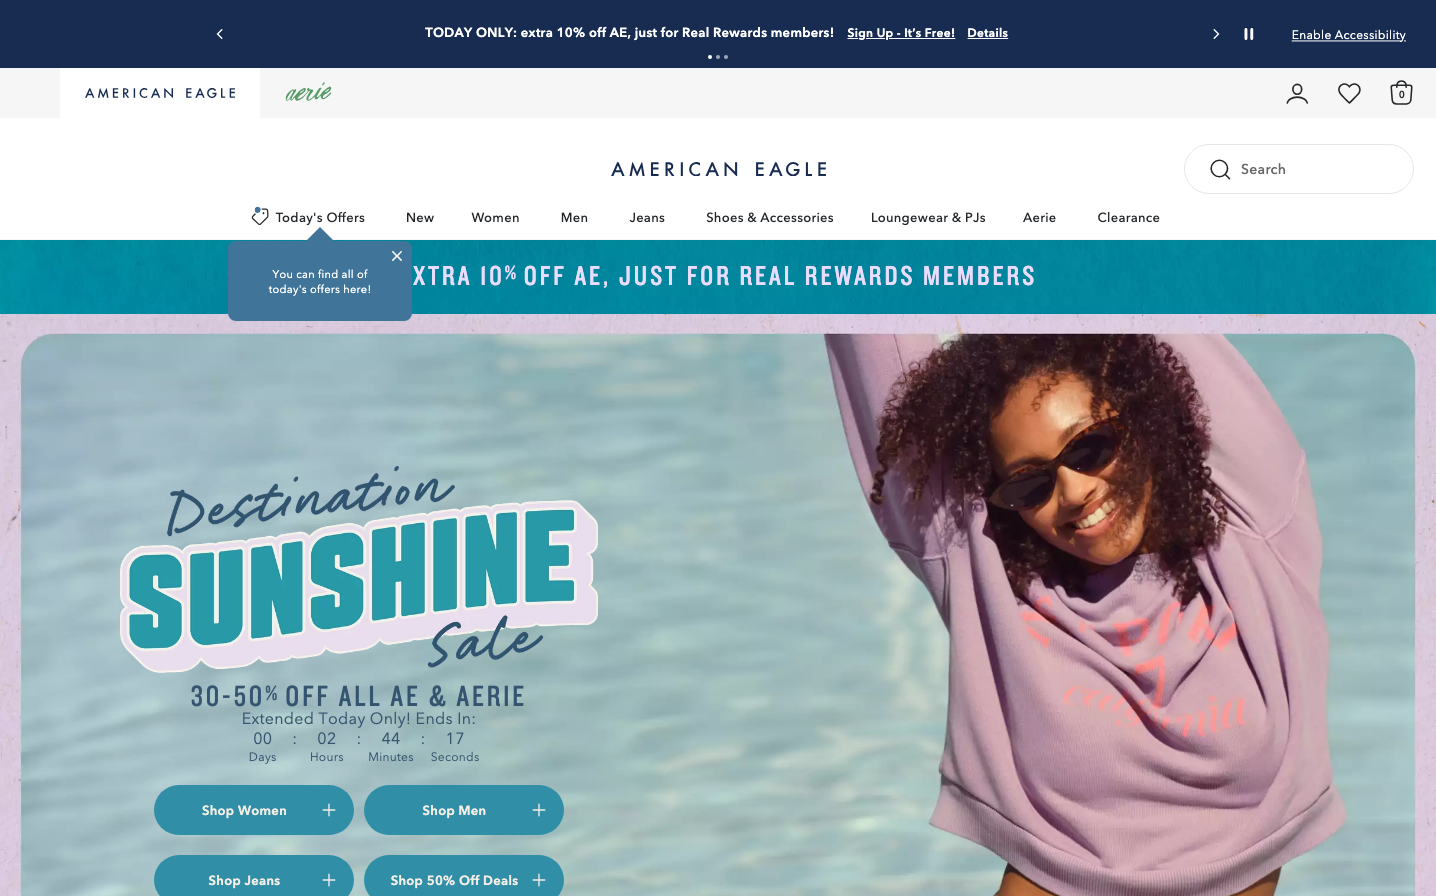
Task: Open the Clearance menu item
Action: 1128,217
